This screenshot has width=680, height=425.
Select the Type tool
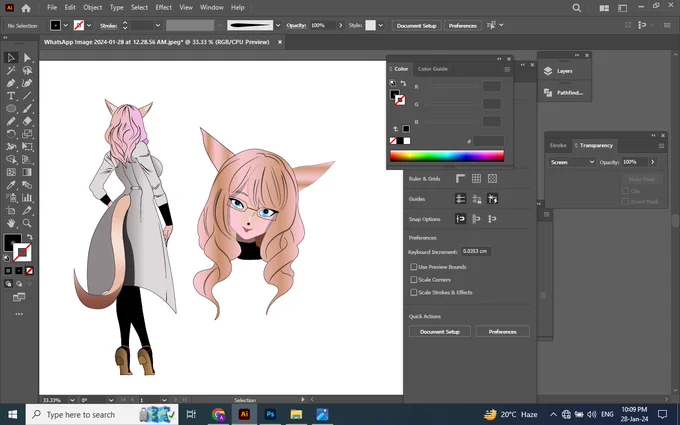(11, 96)
